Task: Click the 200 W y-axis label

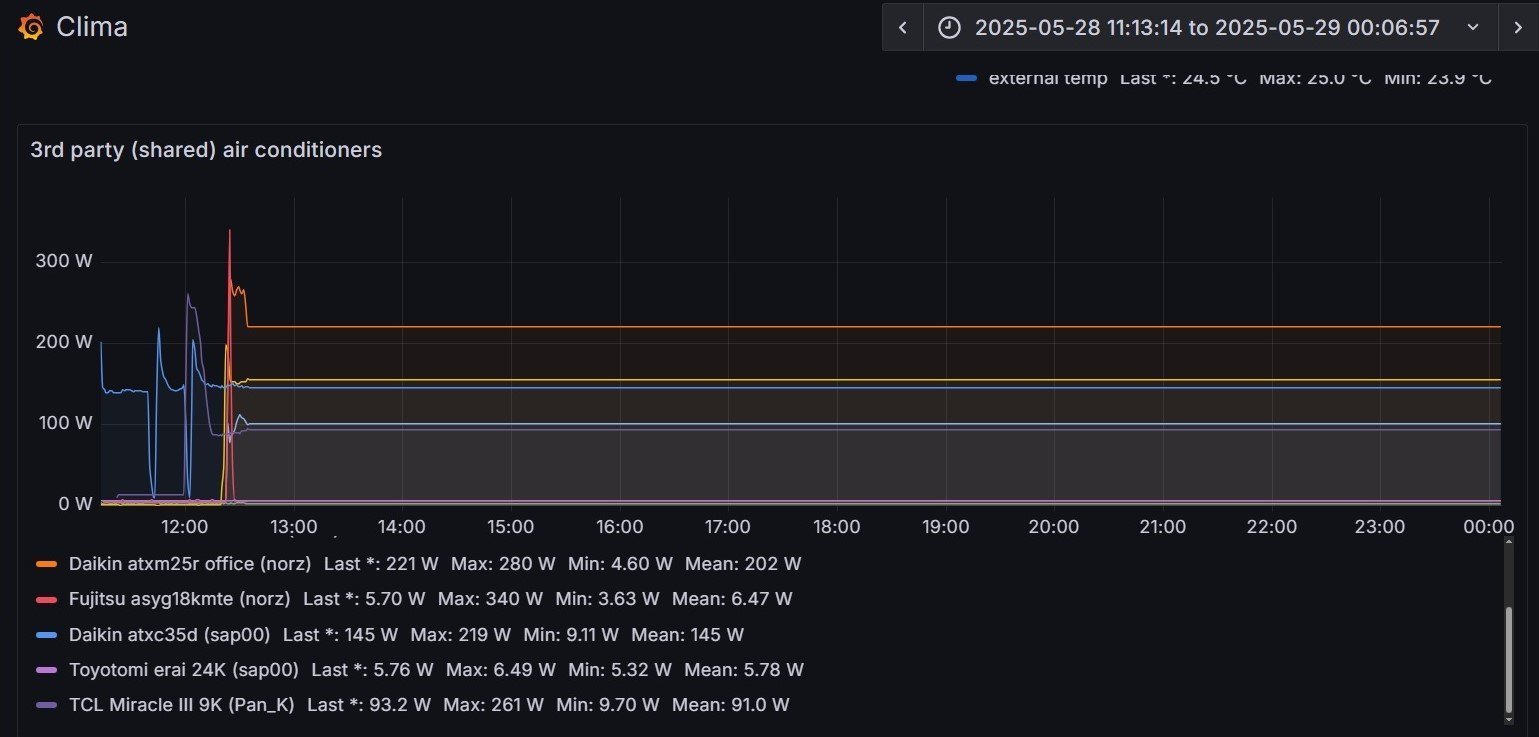Action: pos(64,341)
